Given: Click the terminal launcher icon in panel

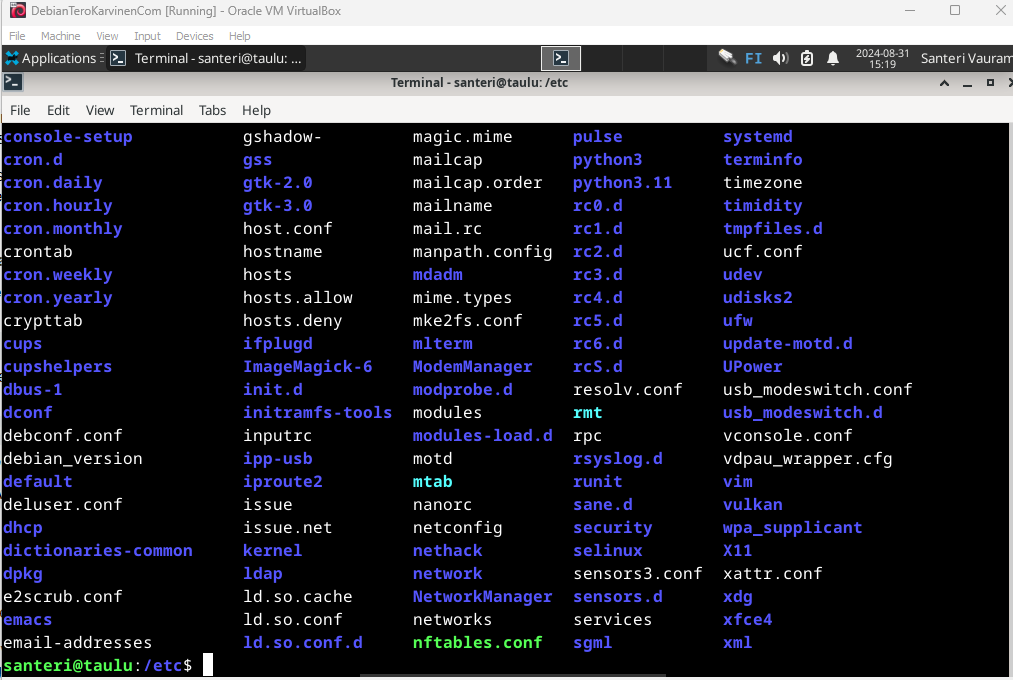Looking at the screenshot, I should [x=561, y=58].
